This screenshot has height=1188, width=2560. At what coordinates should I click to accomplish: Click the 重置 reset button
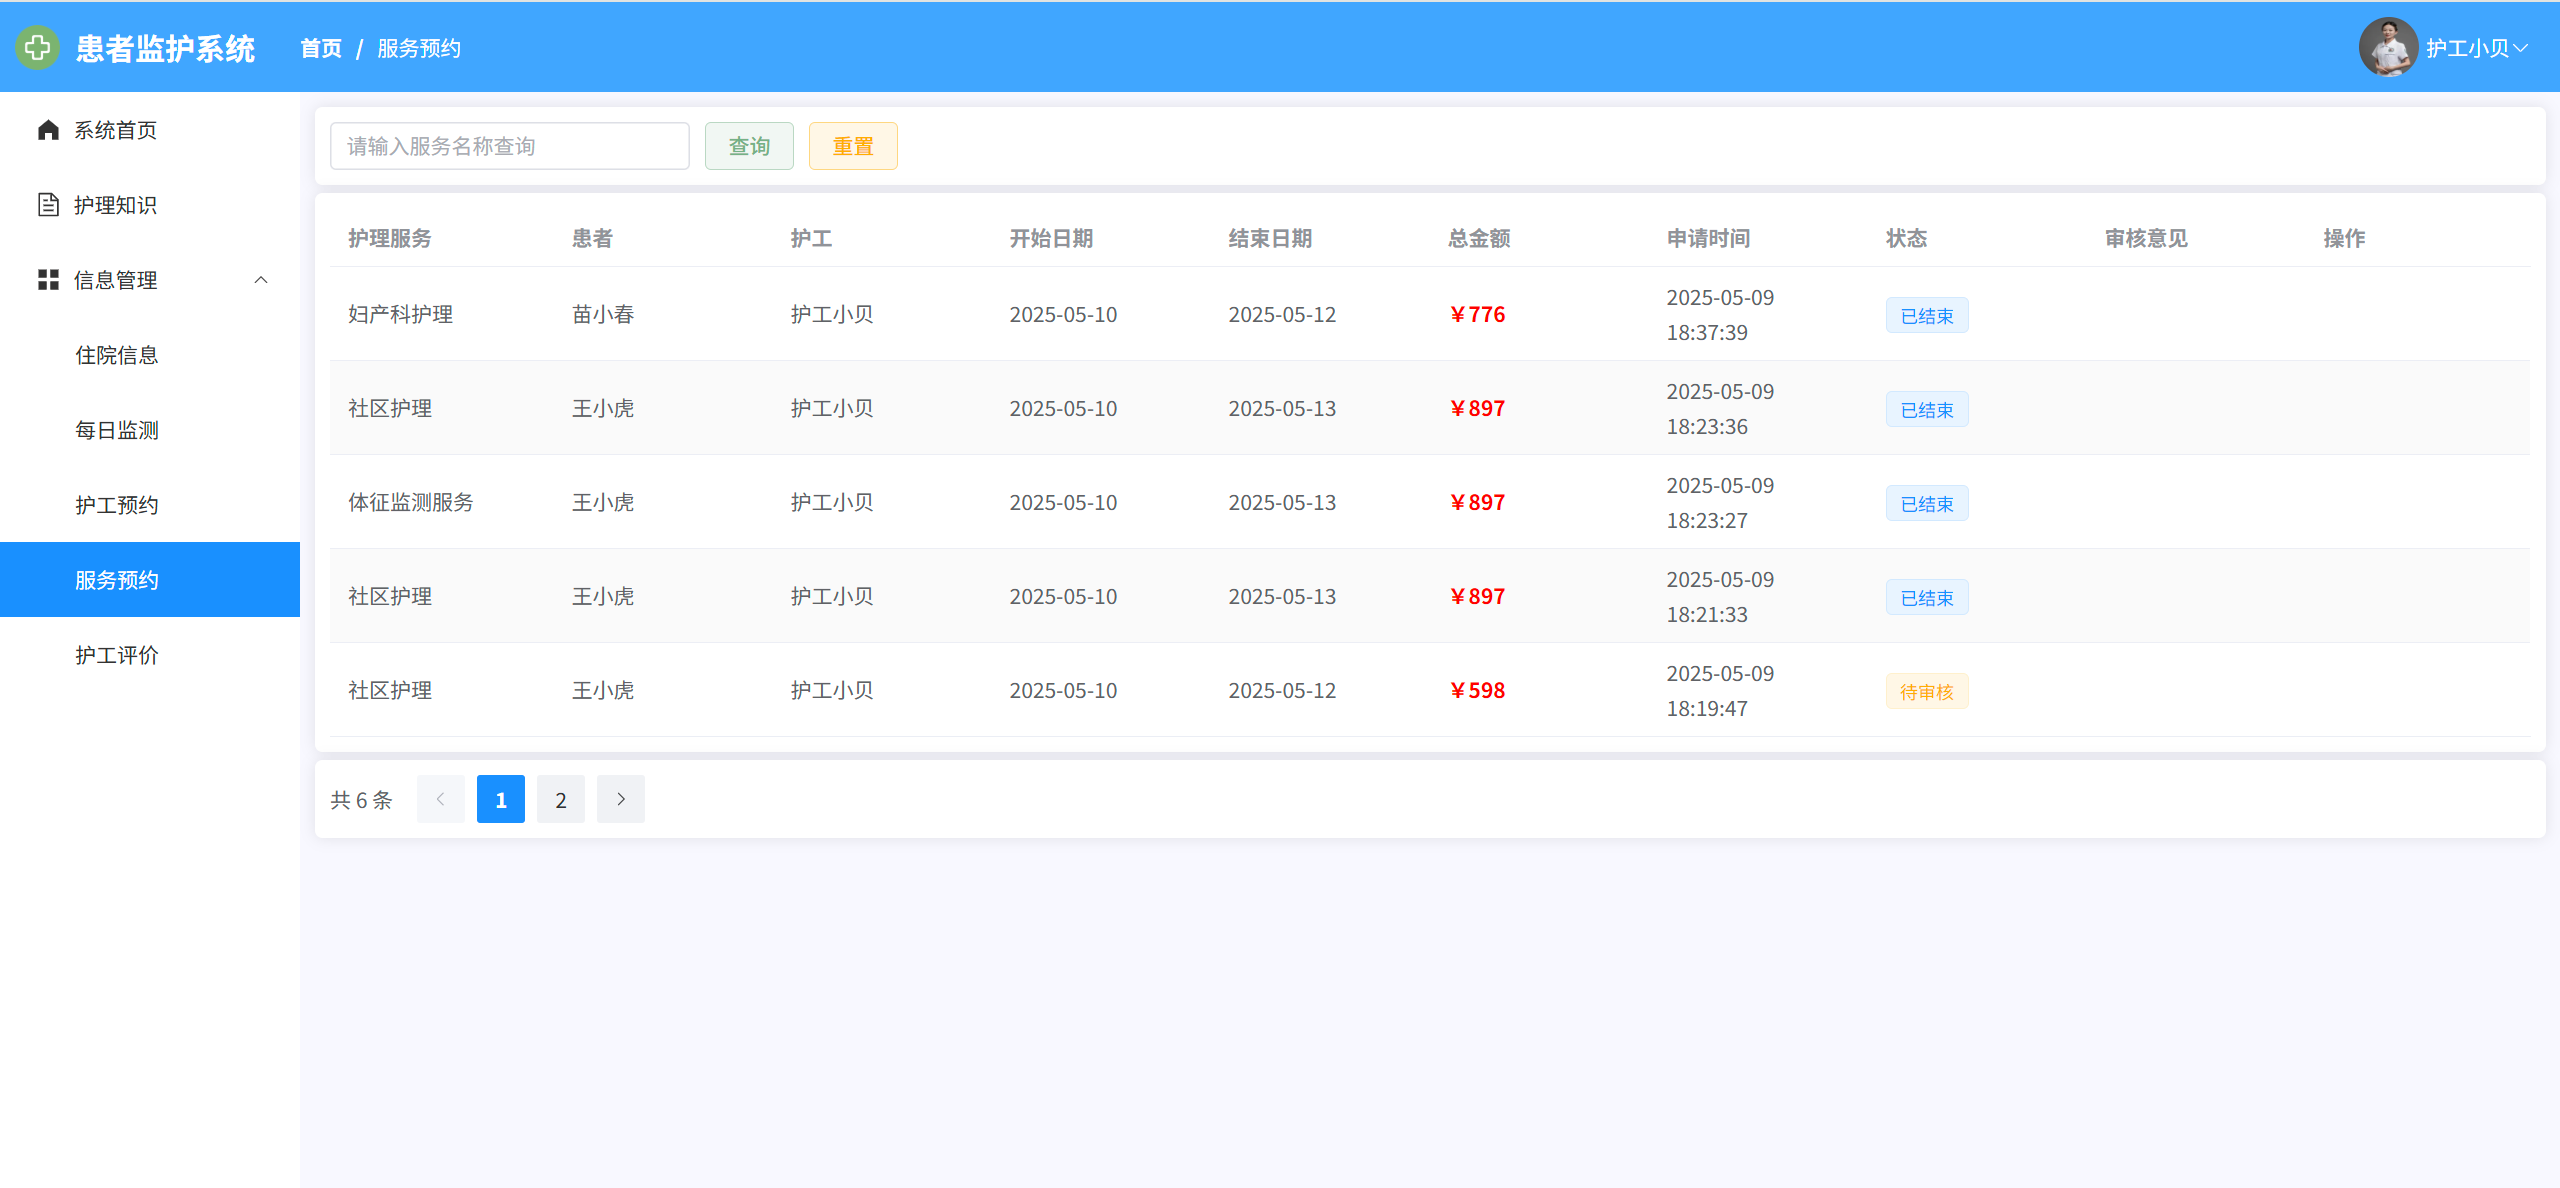(852, 146)
